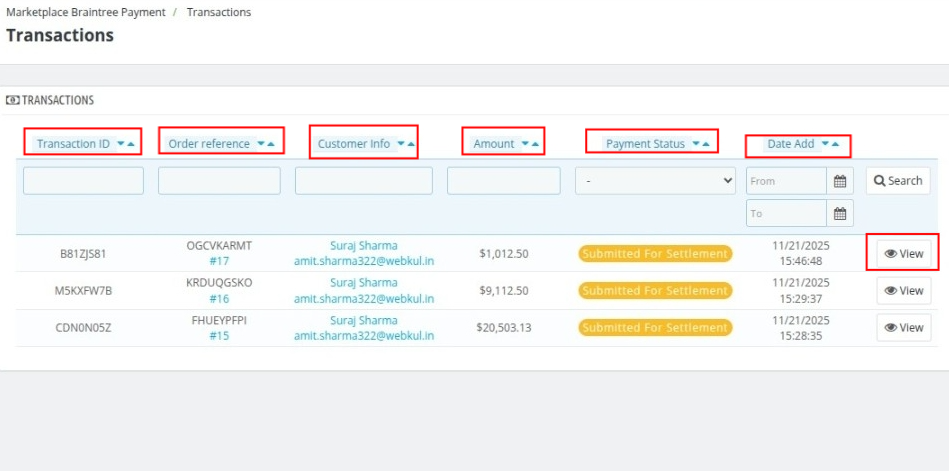View transaction M5KXFW7B details
This screenshot has width=949, height=471.
[904, 291]
